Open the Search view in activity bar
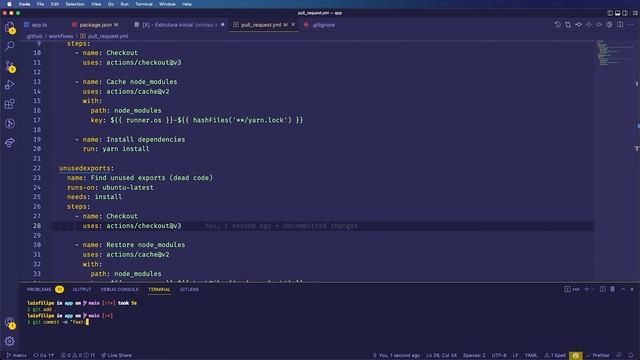This screenshot has height=360, width=640. point(10,46)
